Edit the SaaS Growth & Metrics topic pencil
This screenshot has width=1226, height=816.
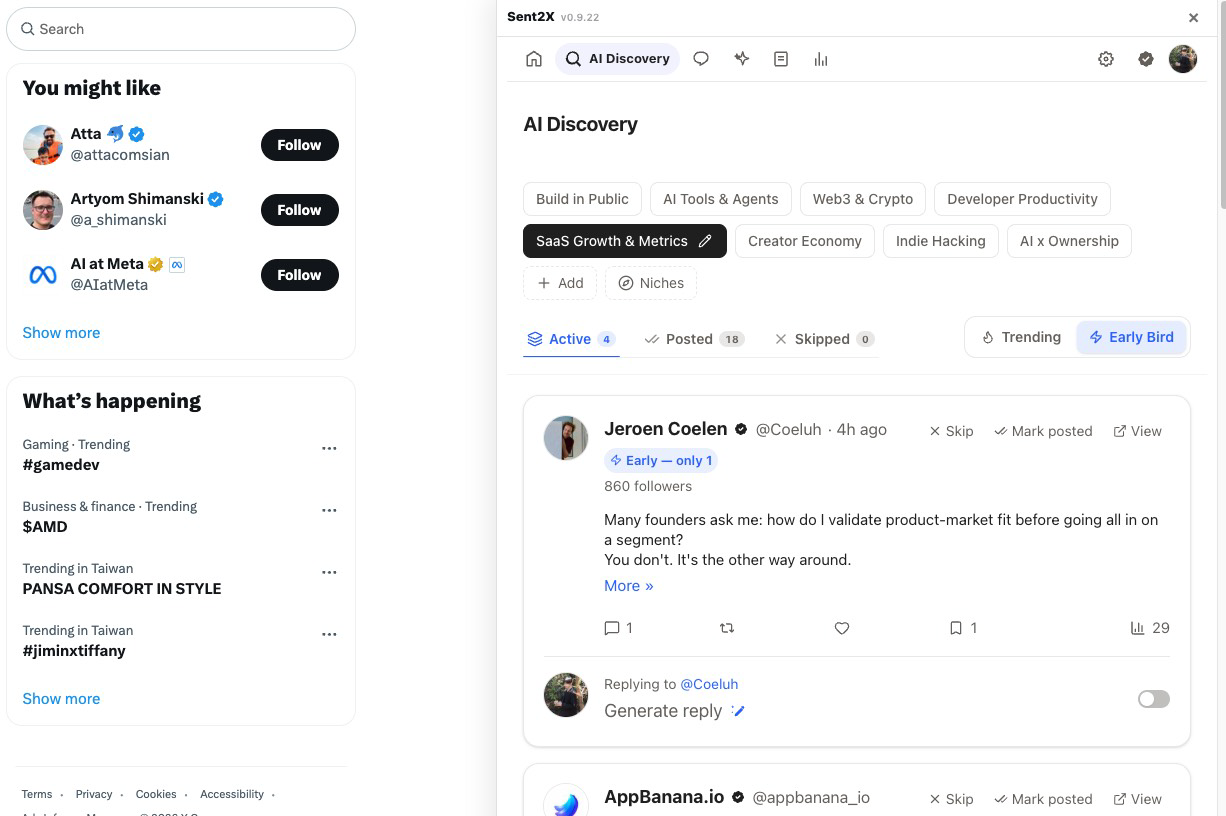(x=705, y=241)
